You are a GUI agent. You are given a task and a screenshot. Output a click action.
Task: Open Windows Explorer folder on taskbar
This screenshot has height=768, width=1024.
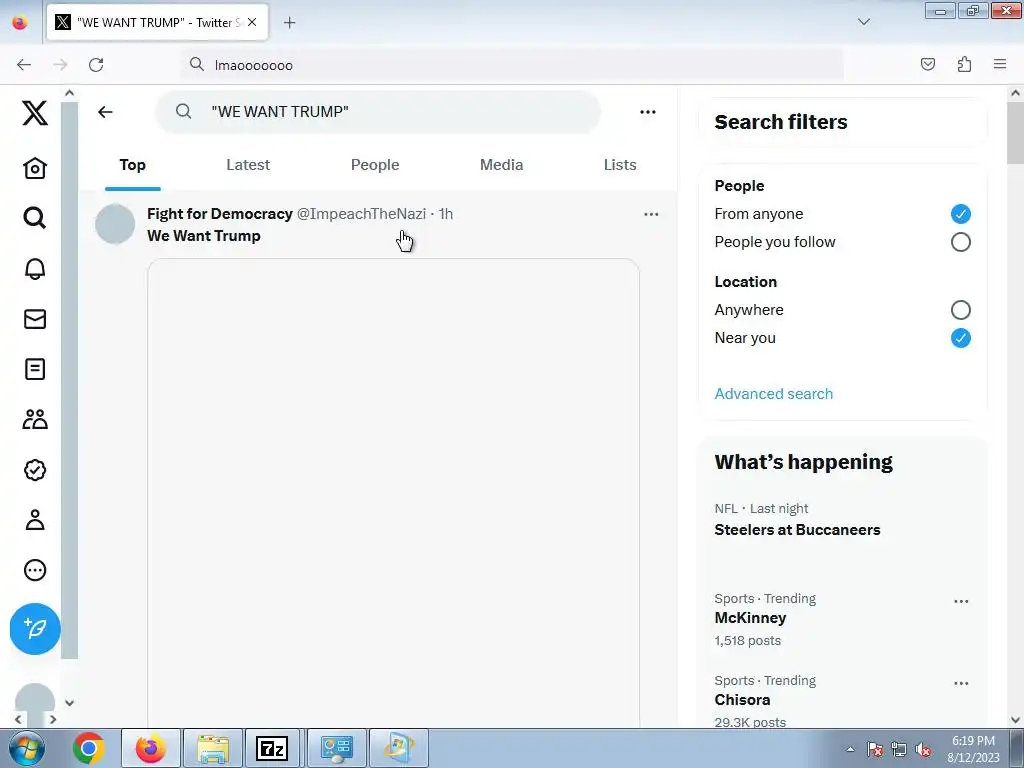[x=213, y=748]
